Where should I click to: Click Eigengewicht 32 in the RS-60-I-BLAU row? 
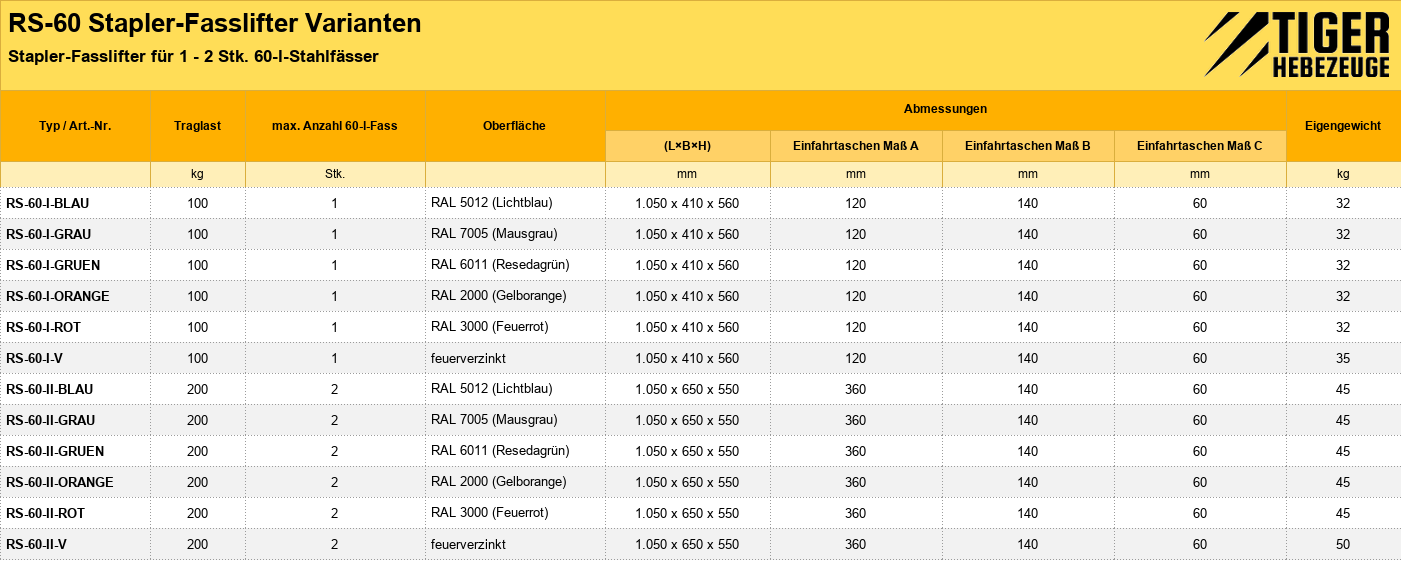click(x=1343, y=203)
